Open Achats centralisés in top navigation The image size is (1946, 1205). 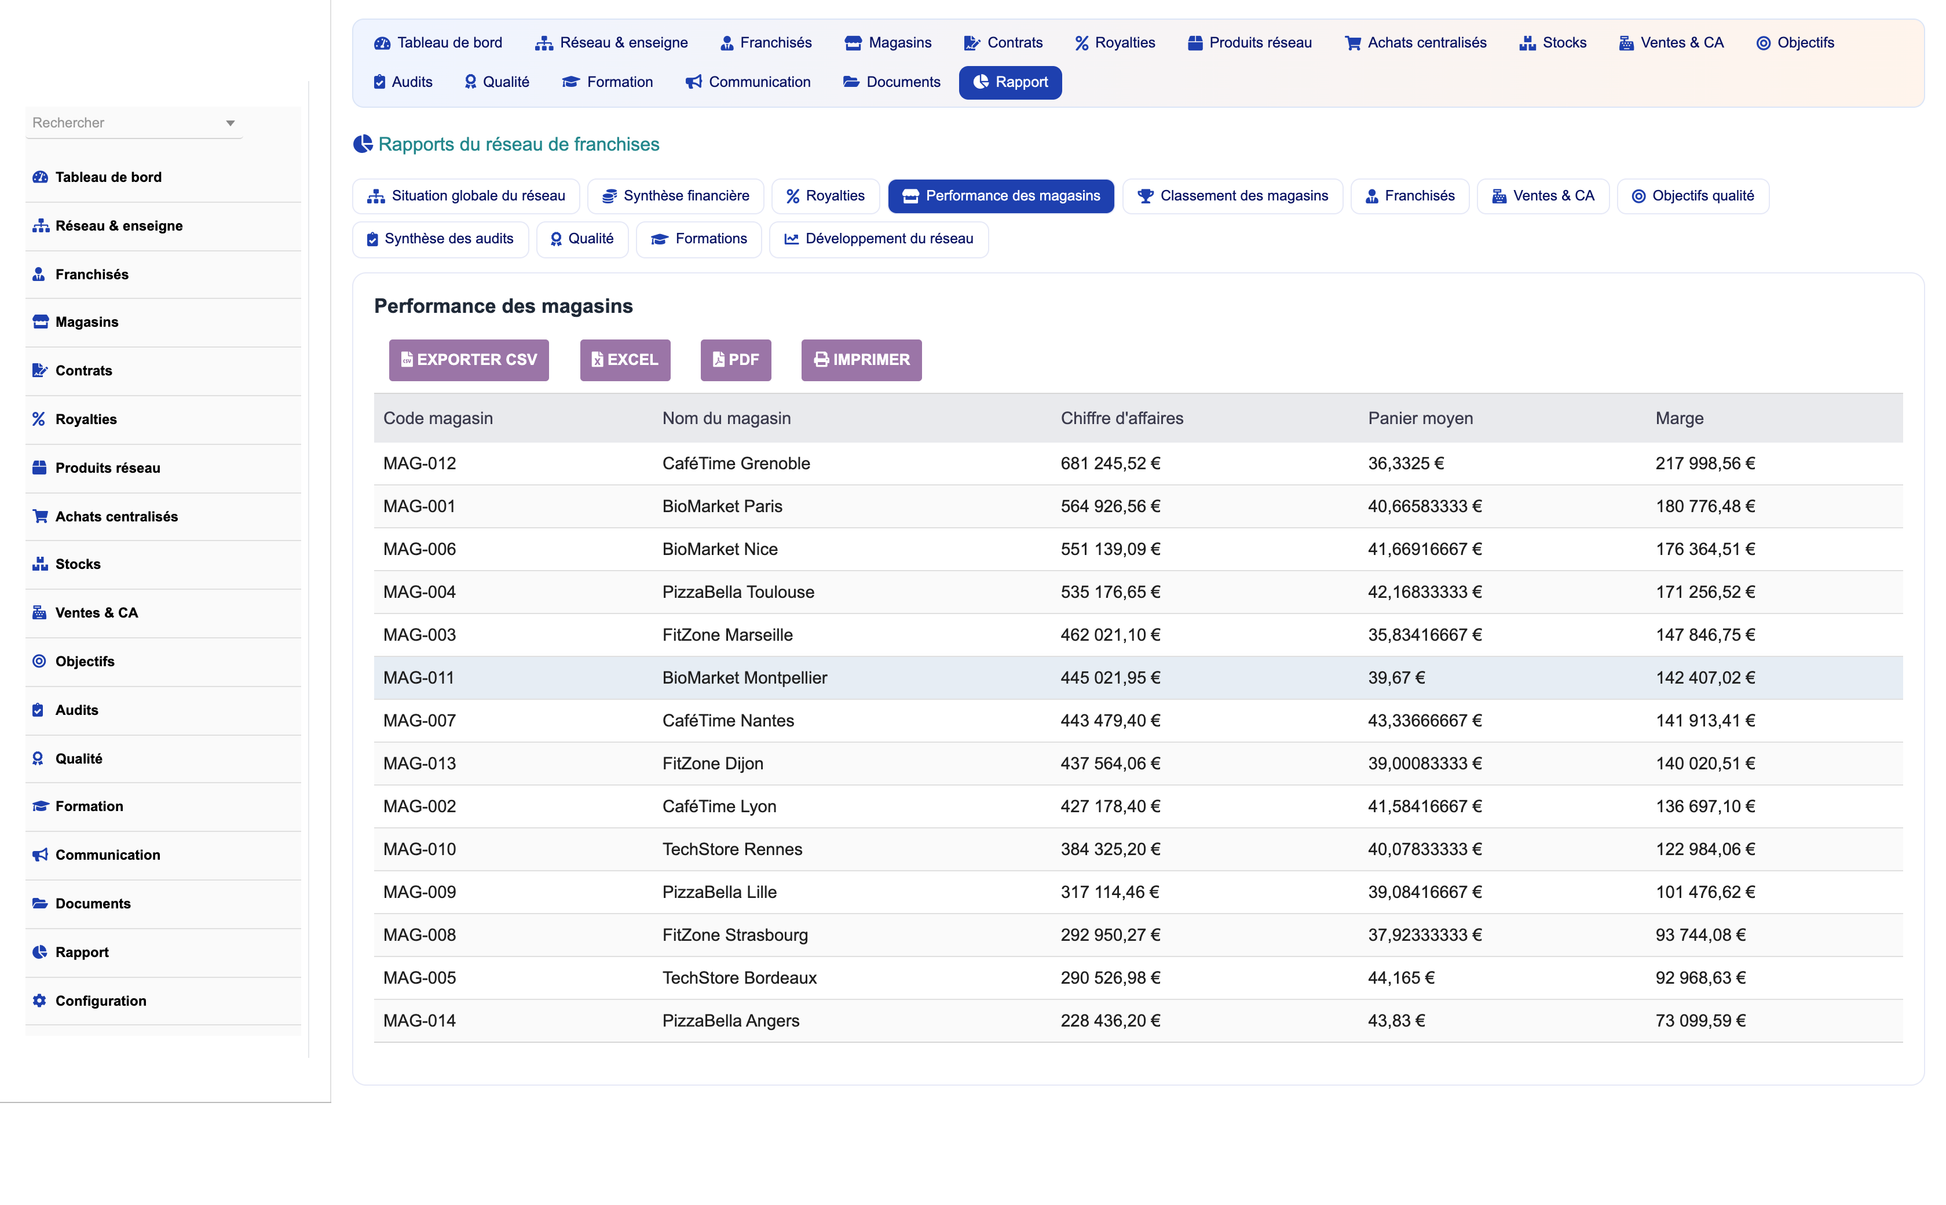click(x=1416, y=43)
